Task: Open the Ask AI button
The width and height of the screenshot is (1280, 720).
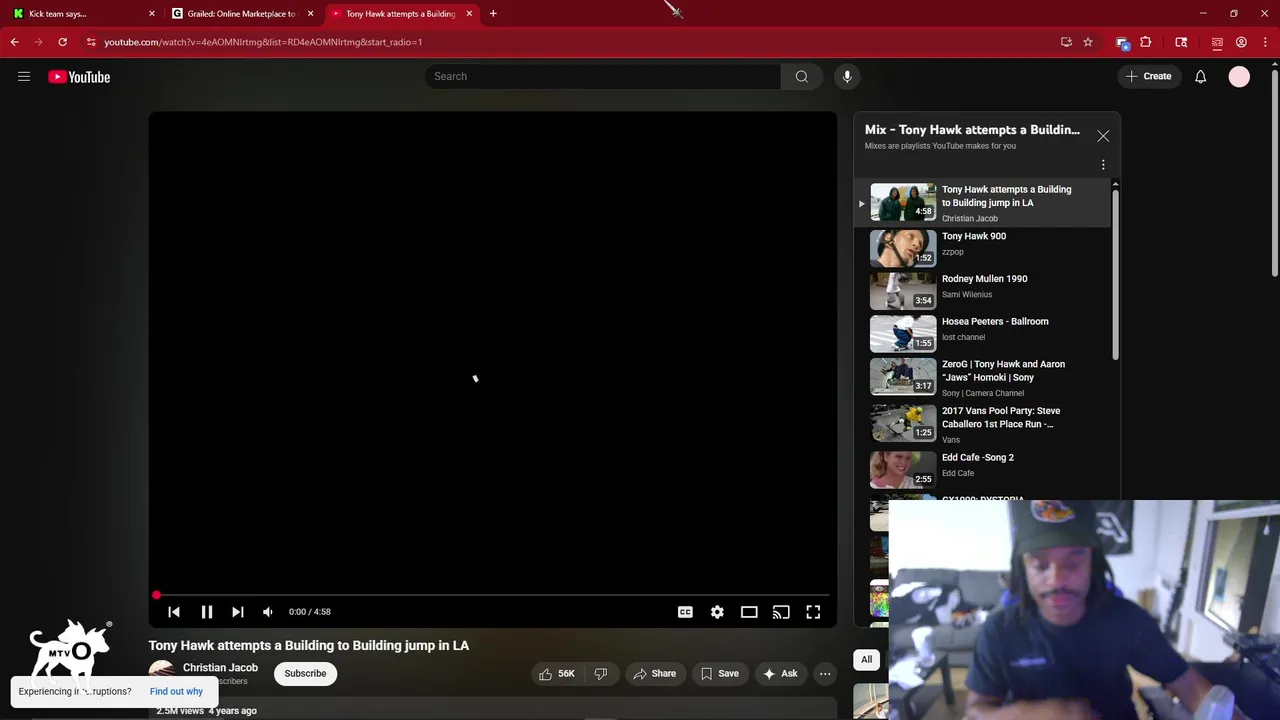Action: [780, 674]
